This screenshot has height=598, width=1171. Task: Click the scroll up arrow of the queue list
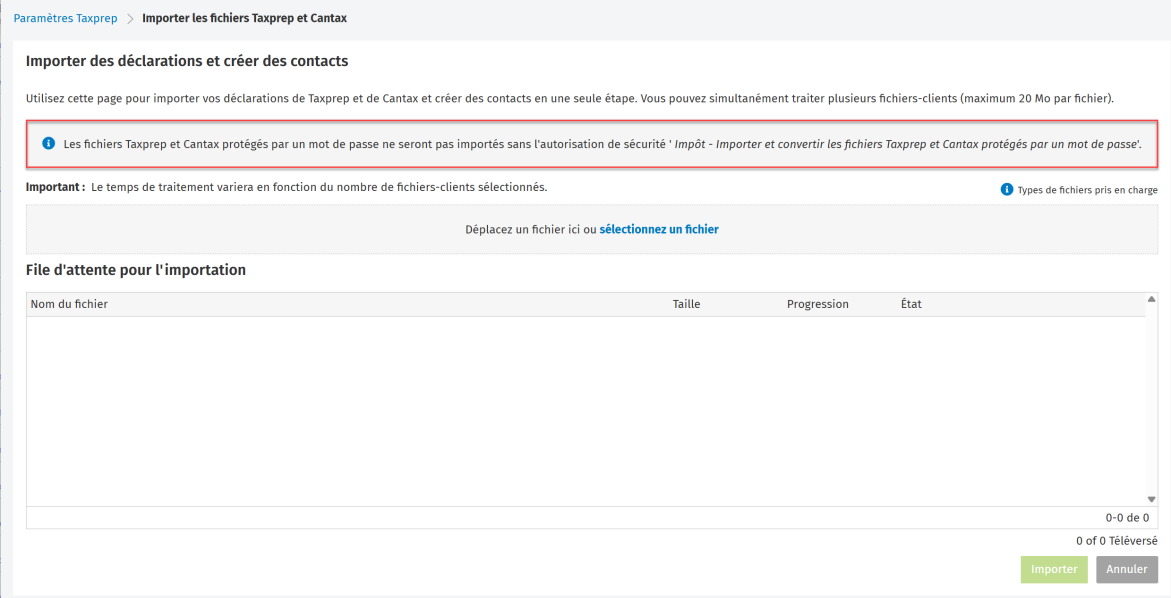[1151, 299]
